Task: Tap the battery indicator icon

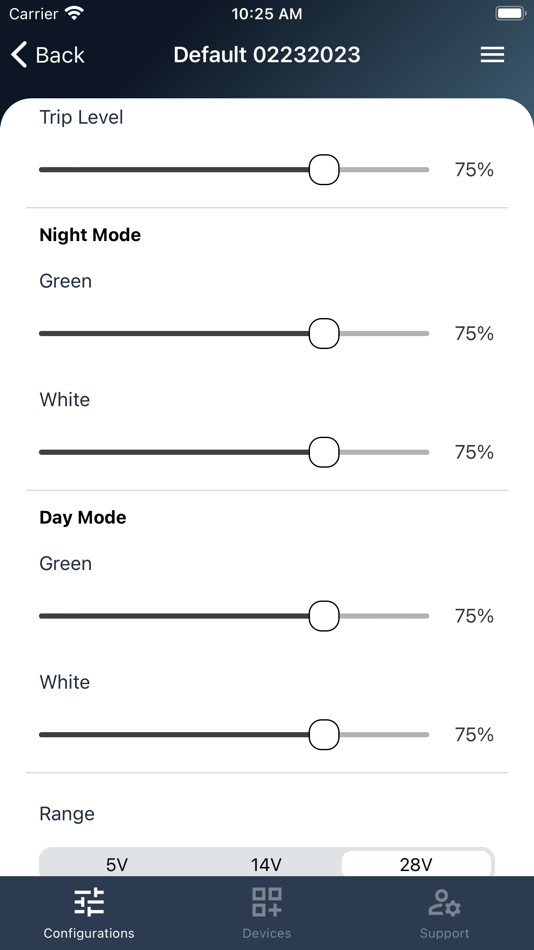Action: coord(510,13)
